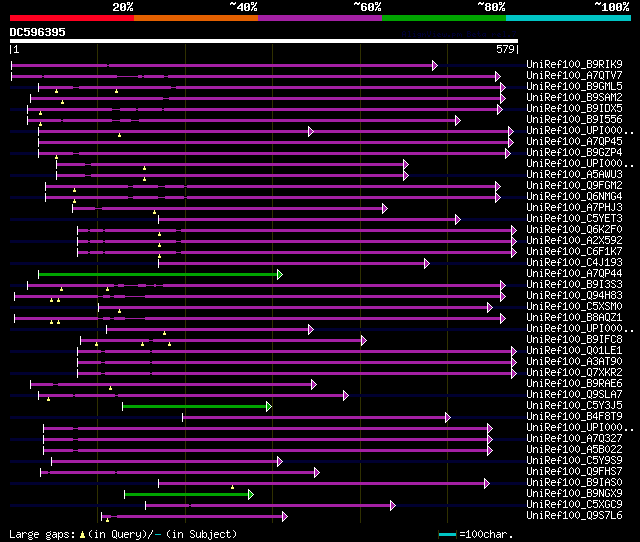640x542 pixels.
Task: Select hit label UniRef100_C6F1K7
Action: (574, 252)
